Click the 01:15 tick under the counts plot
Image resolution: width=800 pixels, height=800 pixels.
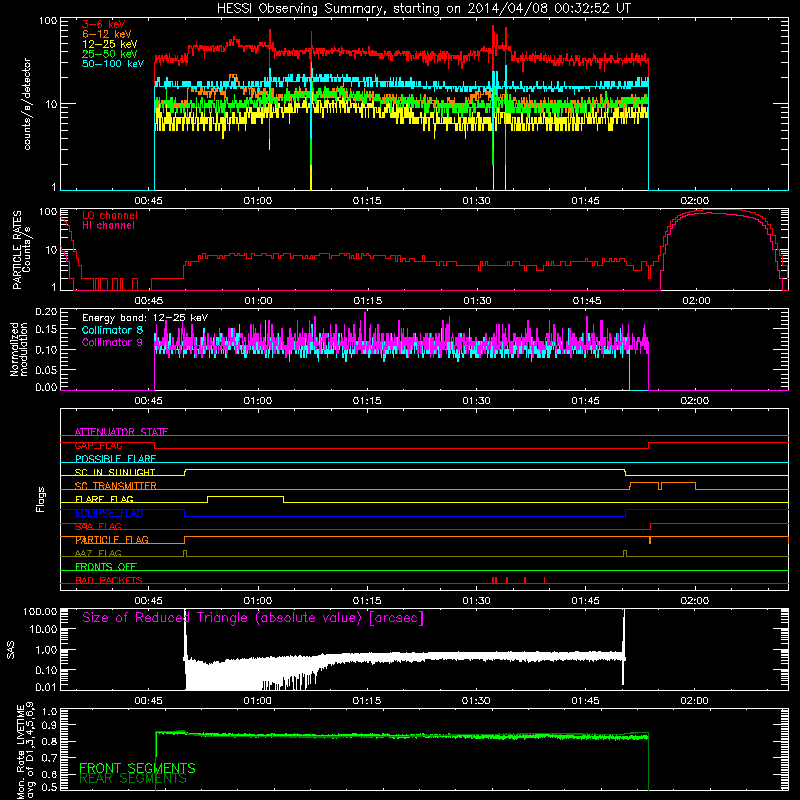point(367,201)
